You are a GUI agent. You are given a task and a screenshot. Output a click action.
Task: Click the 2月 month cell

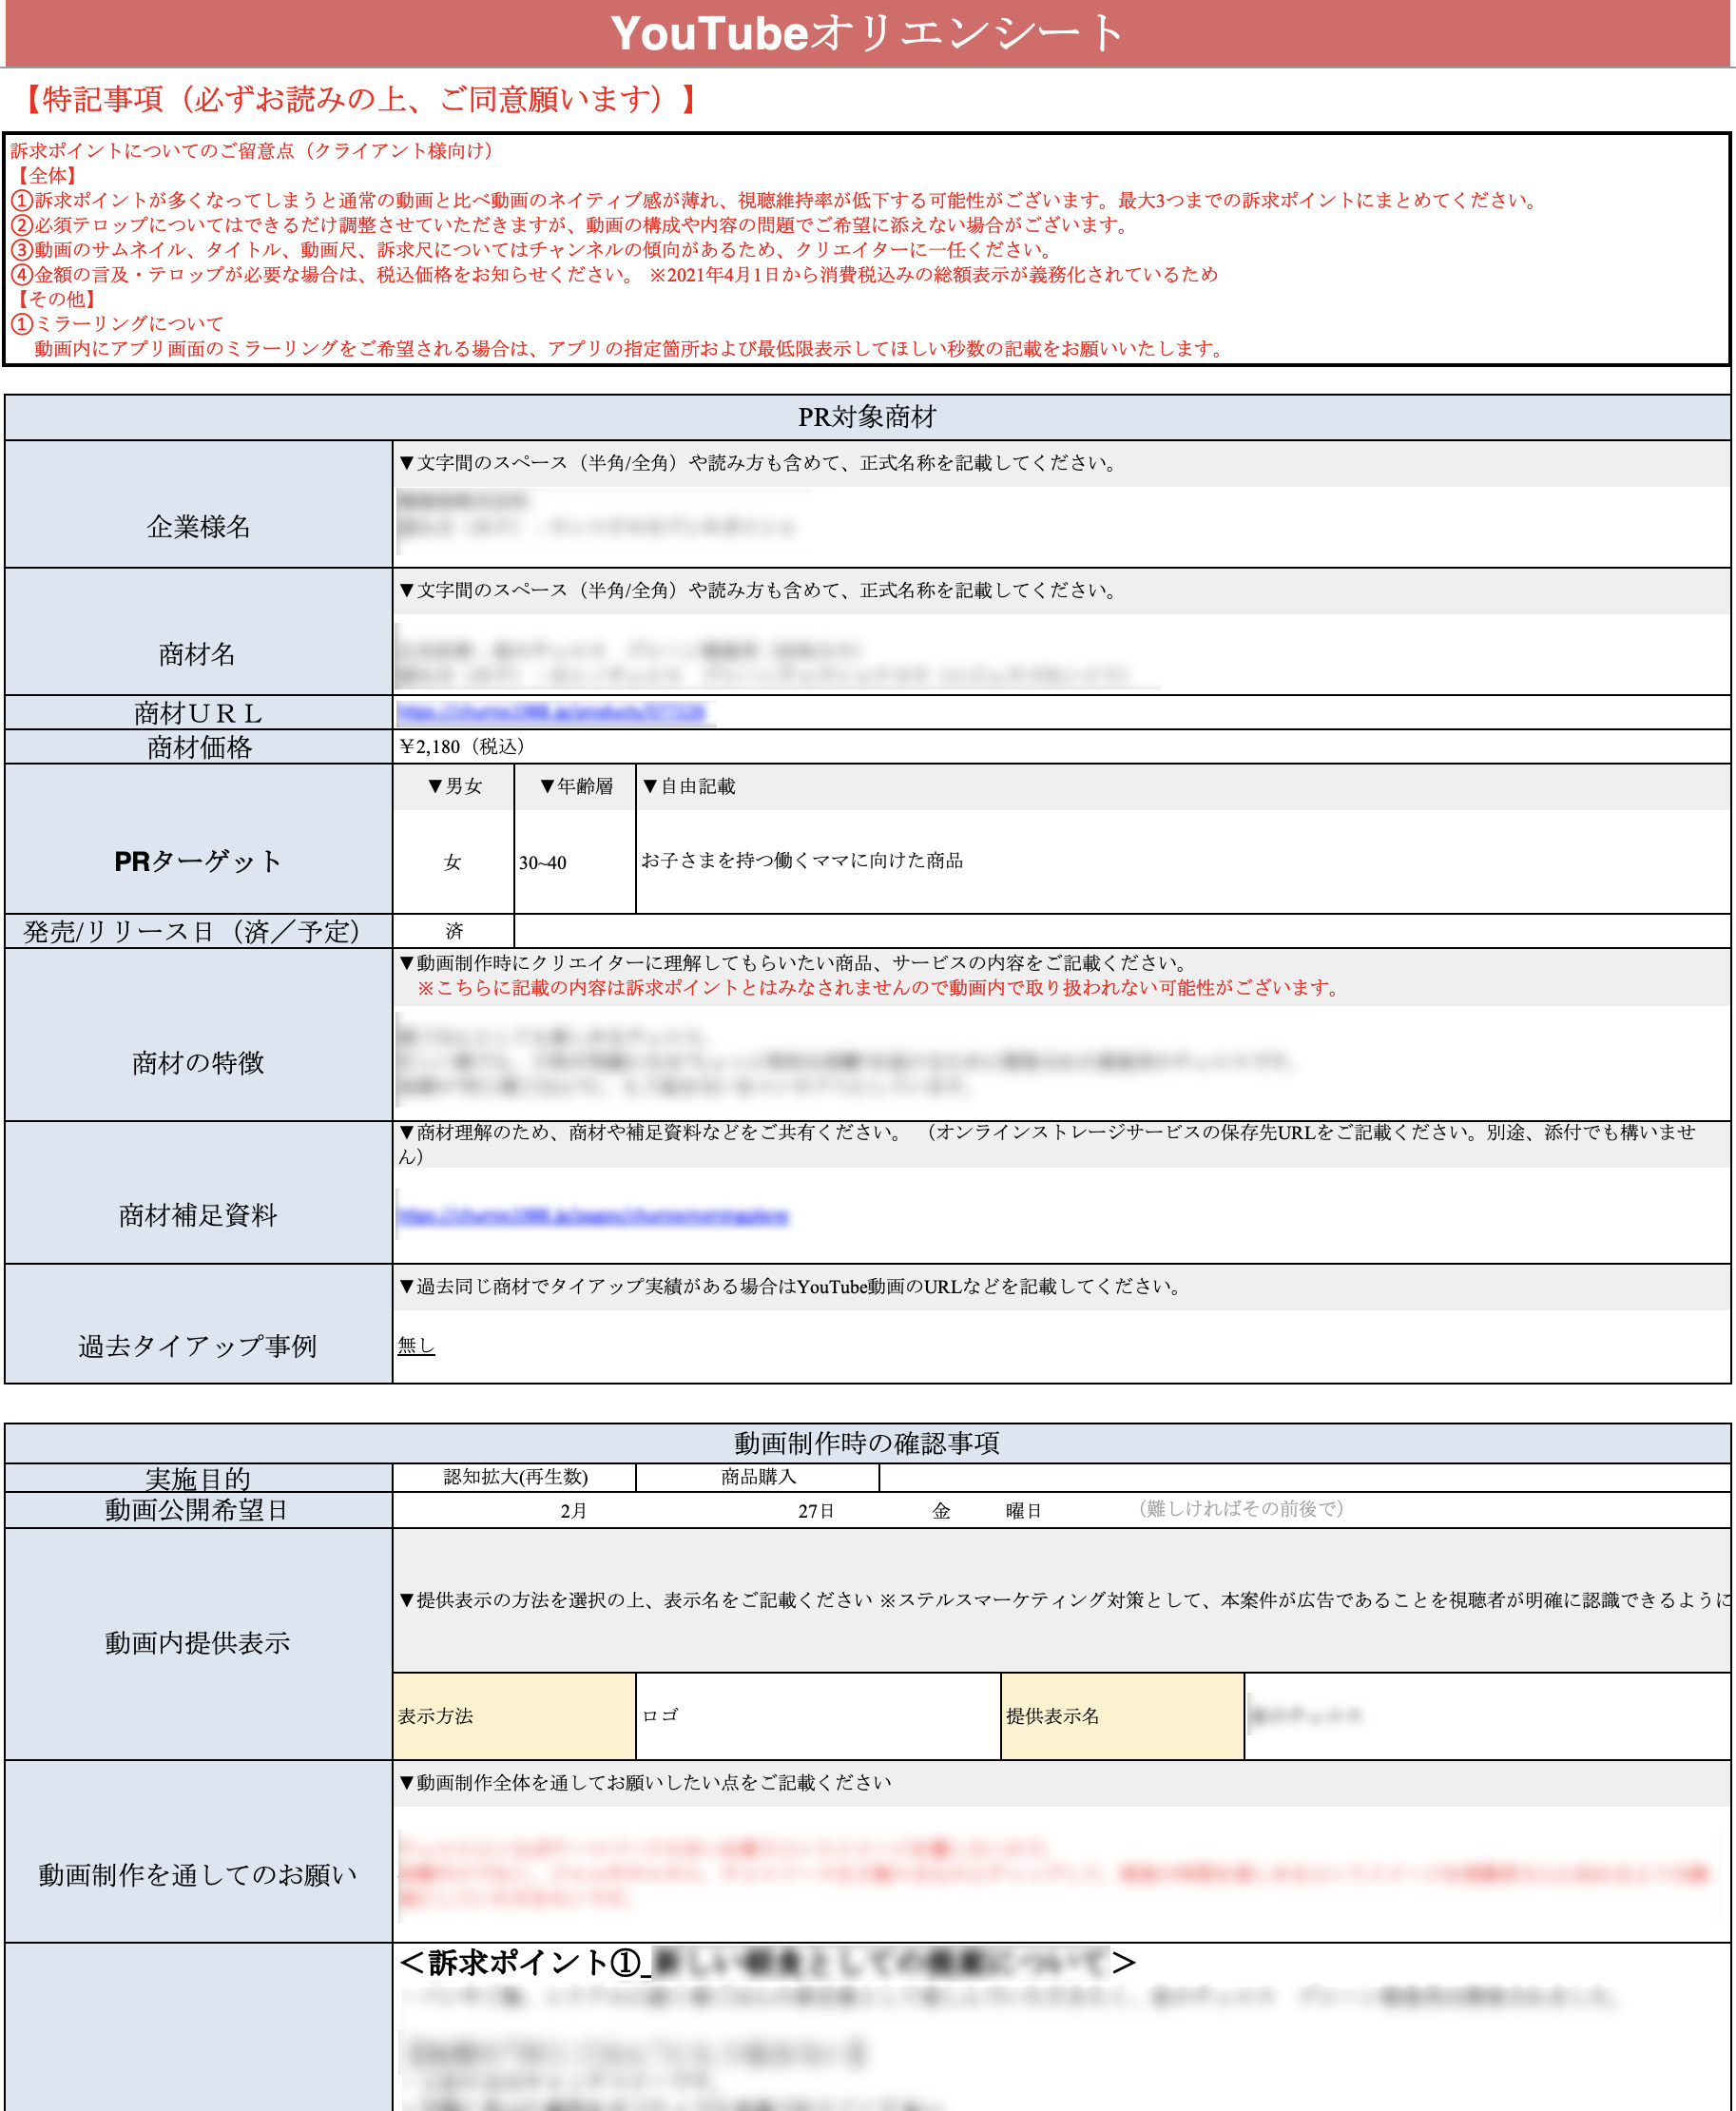[x=573, y=1510]
